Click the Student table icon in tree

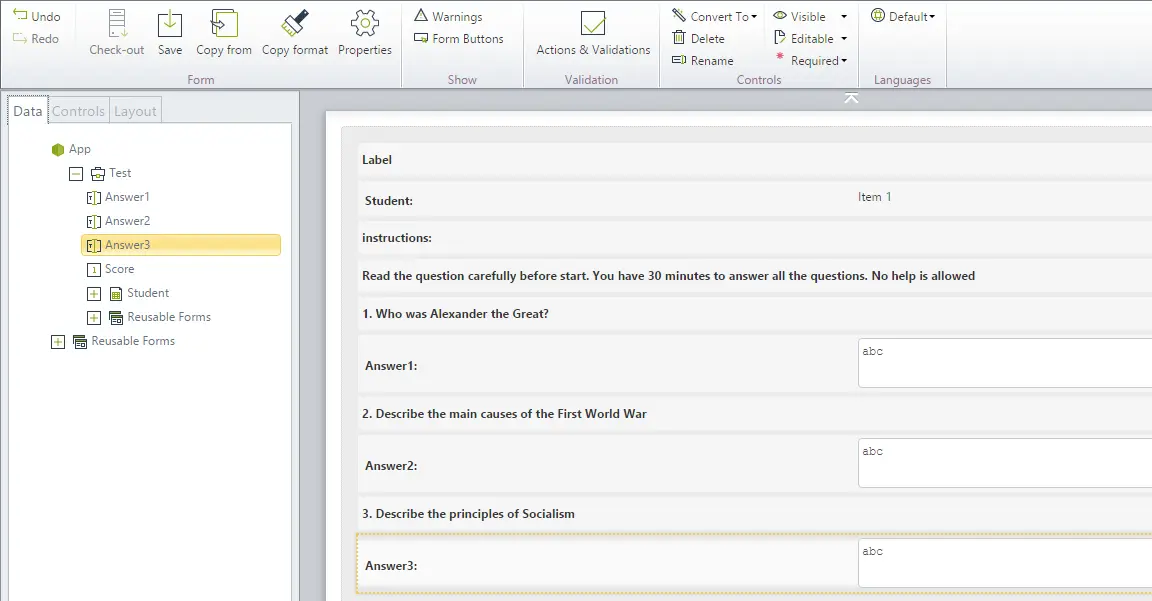coord(116,294)
